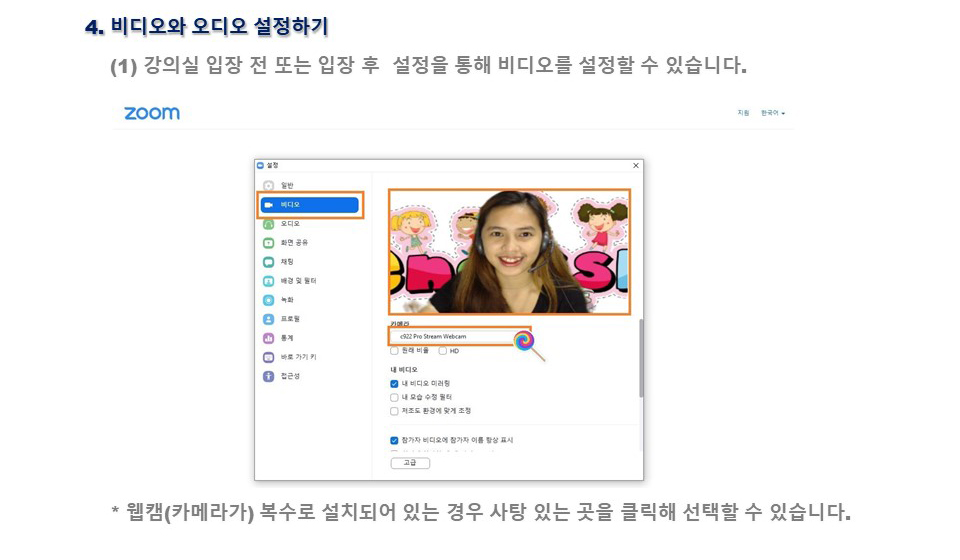Select the 비디오 (Video) camera icon
960x560 pixels.
[268, 205]
